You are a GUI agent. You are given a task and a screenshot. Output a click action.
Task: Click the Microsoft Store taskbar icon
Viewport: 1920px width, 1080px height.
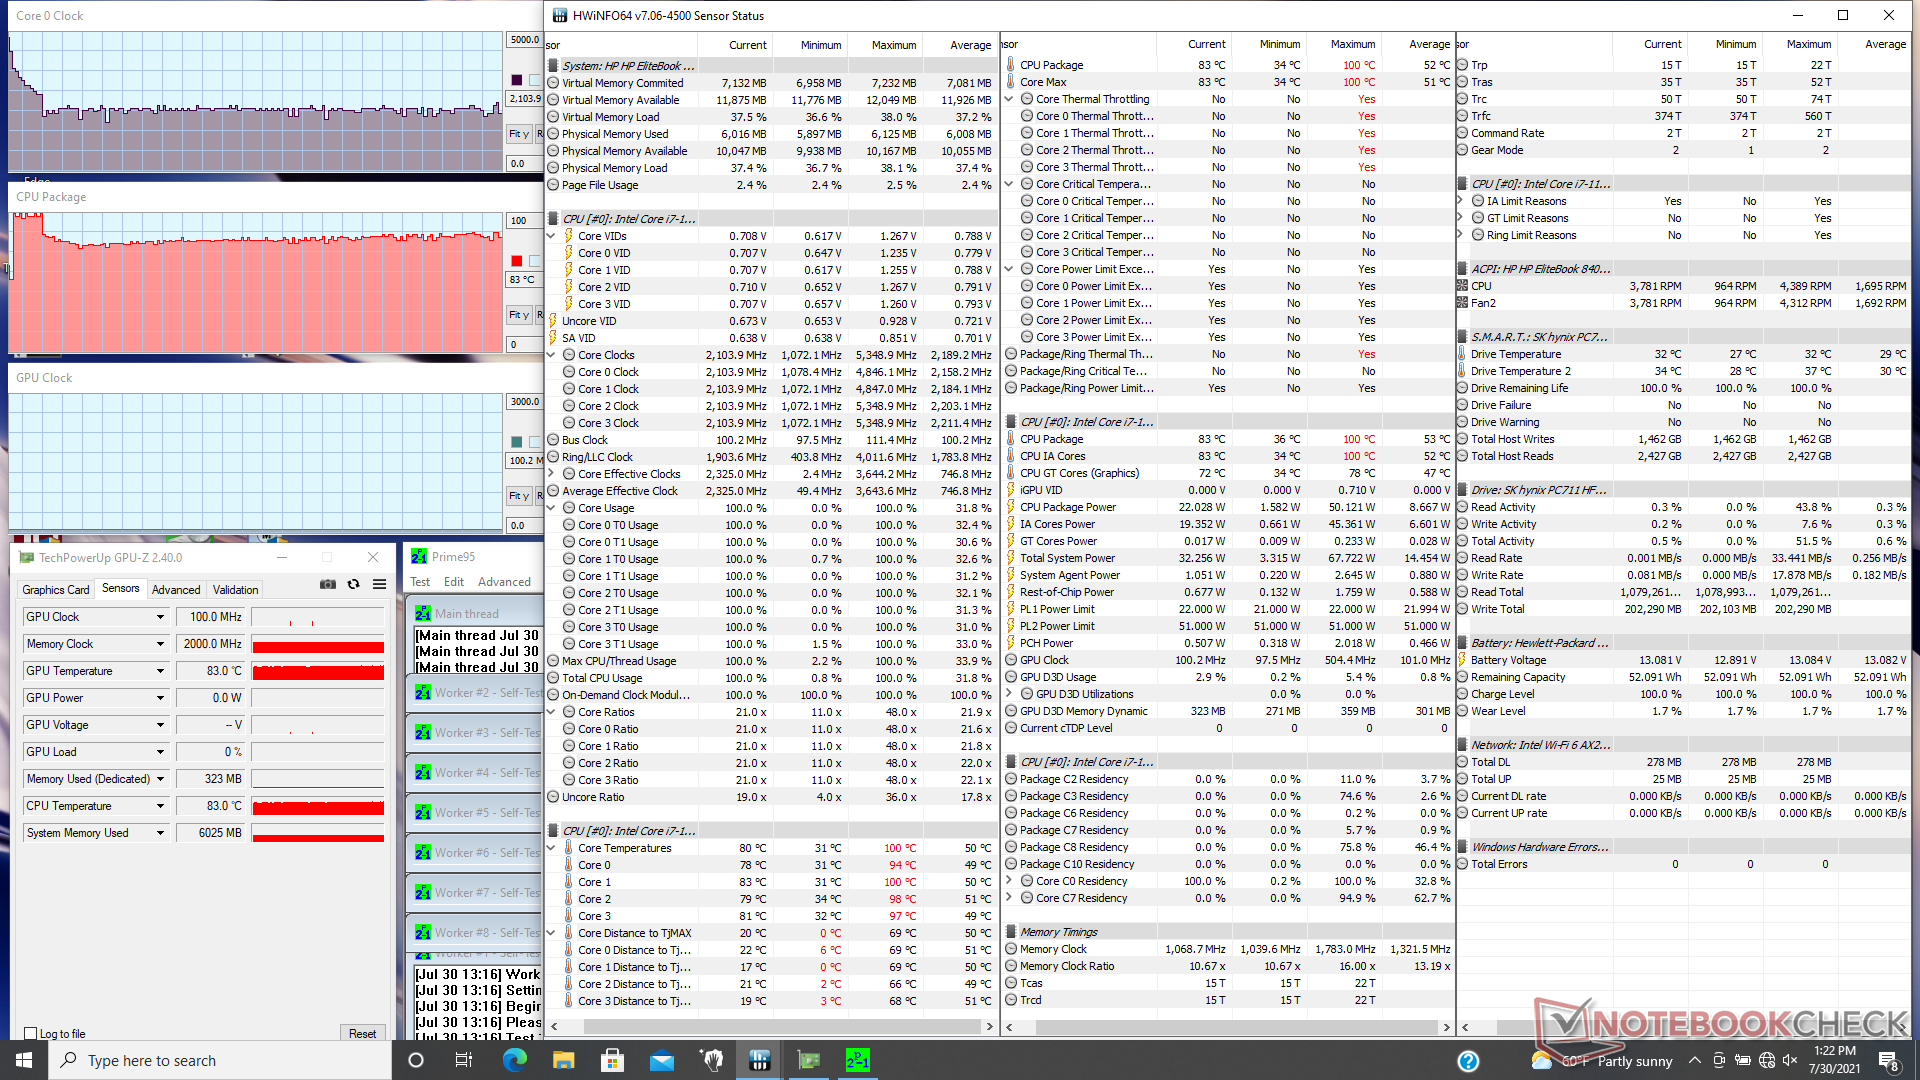pyautogui.click(x=612, y=1060)
